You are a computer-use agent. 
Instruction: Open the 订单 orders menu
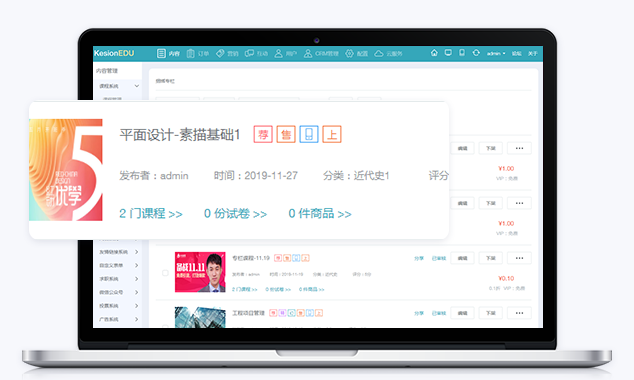(198, 53)
